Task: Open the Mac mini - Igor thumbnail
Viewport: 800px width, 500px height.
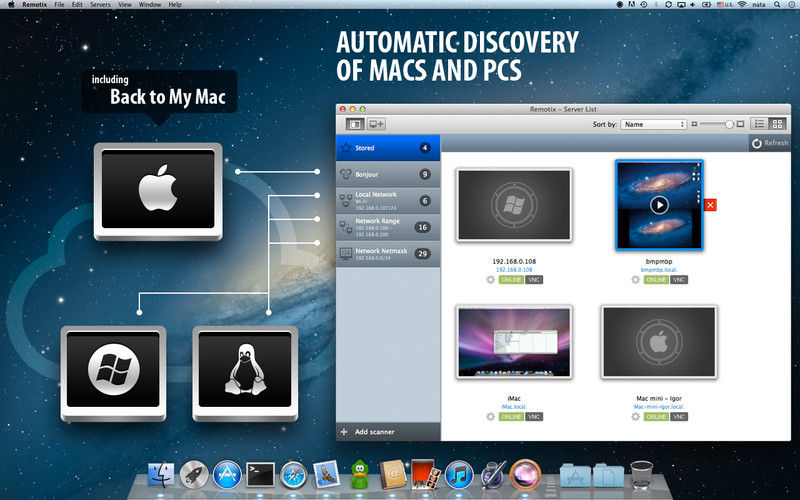Action: pyautogui.click(x=659, y=342)
